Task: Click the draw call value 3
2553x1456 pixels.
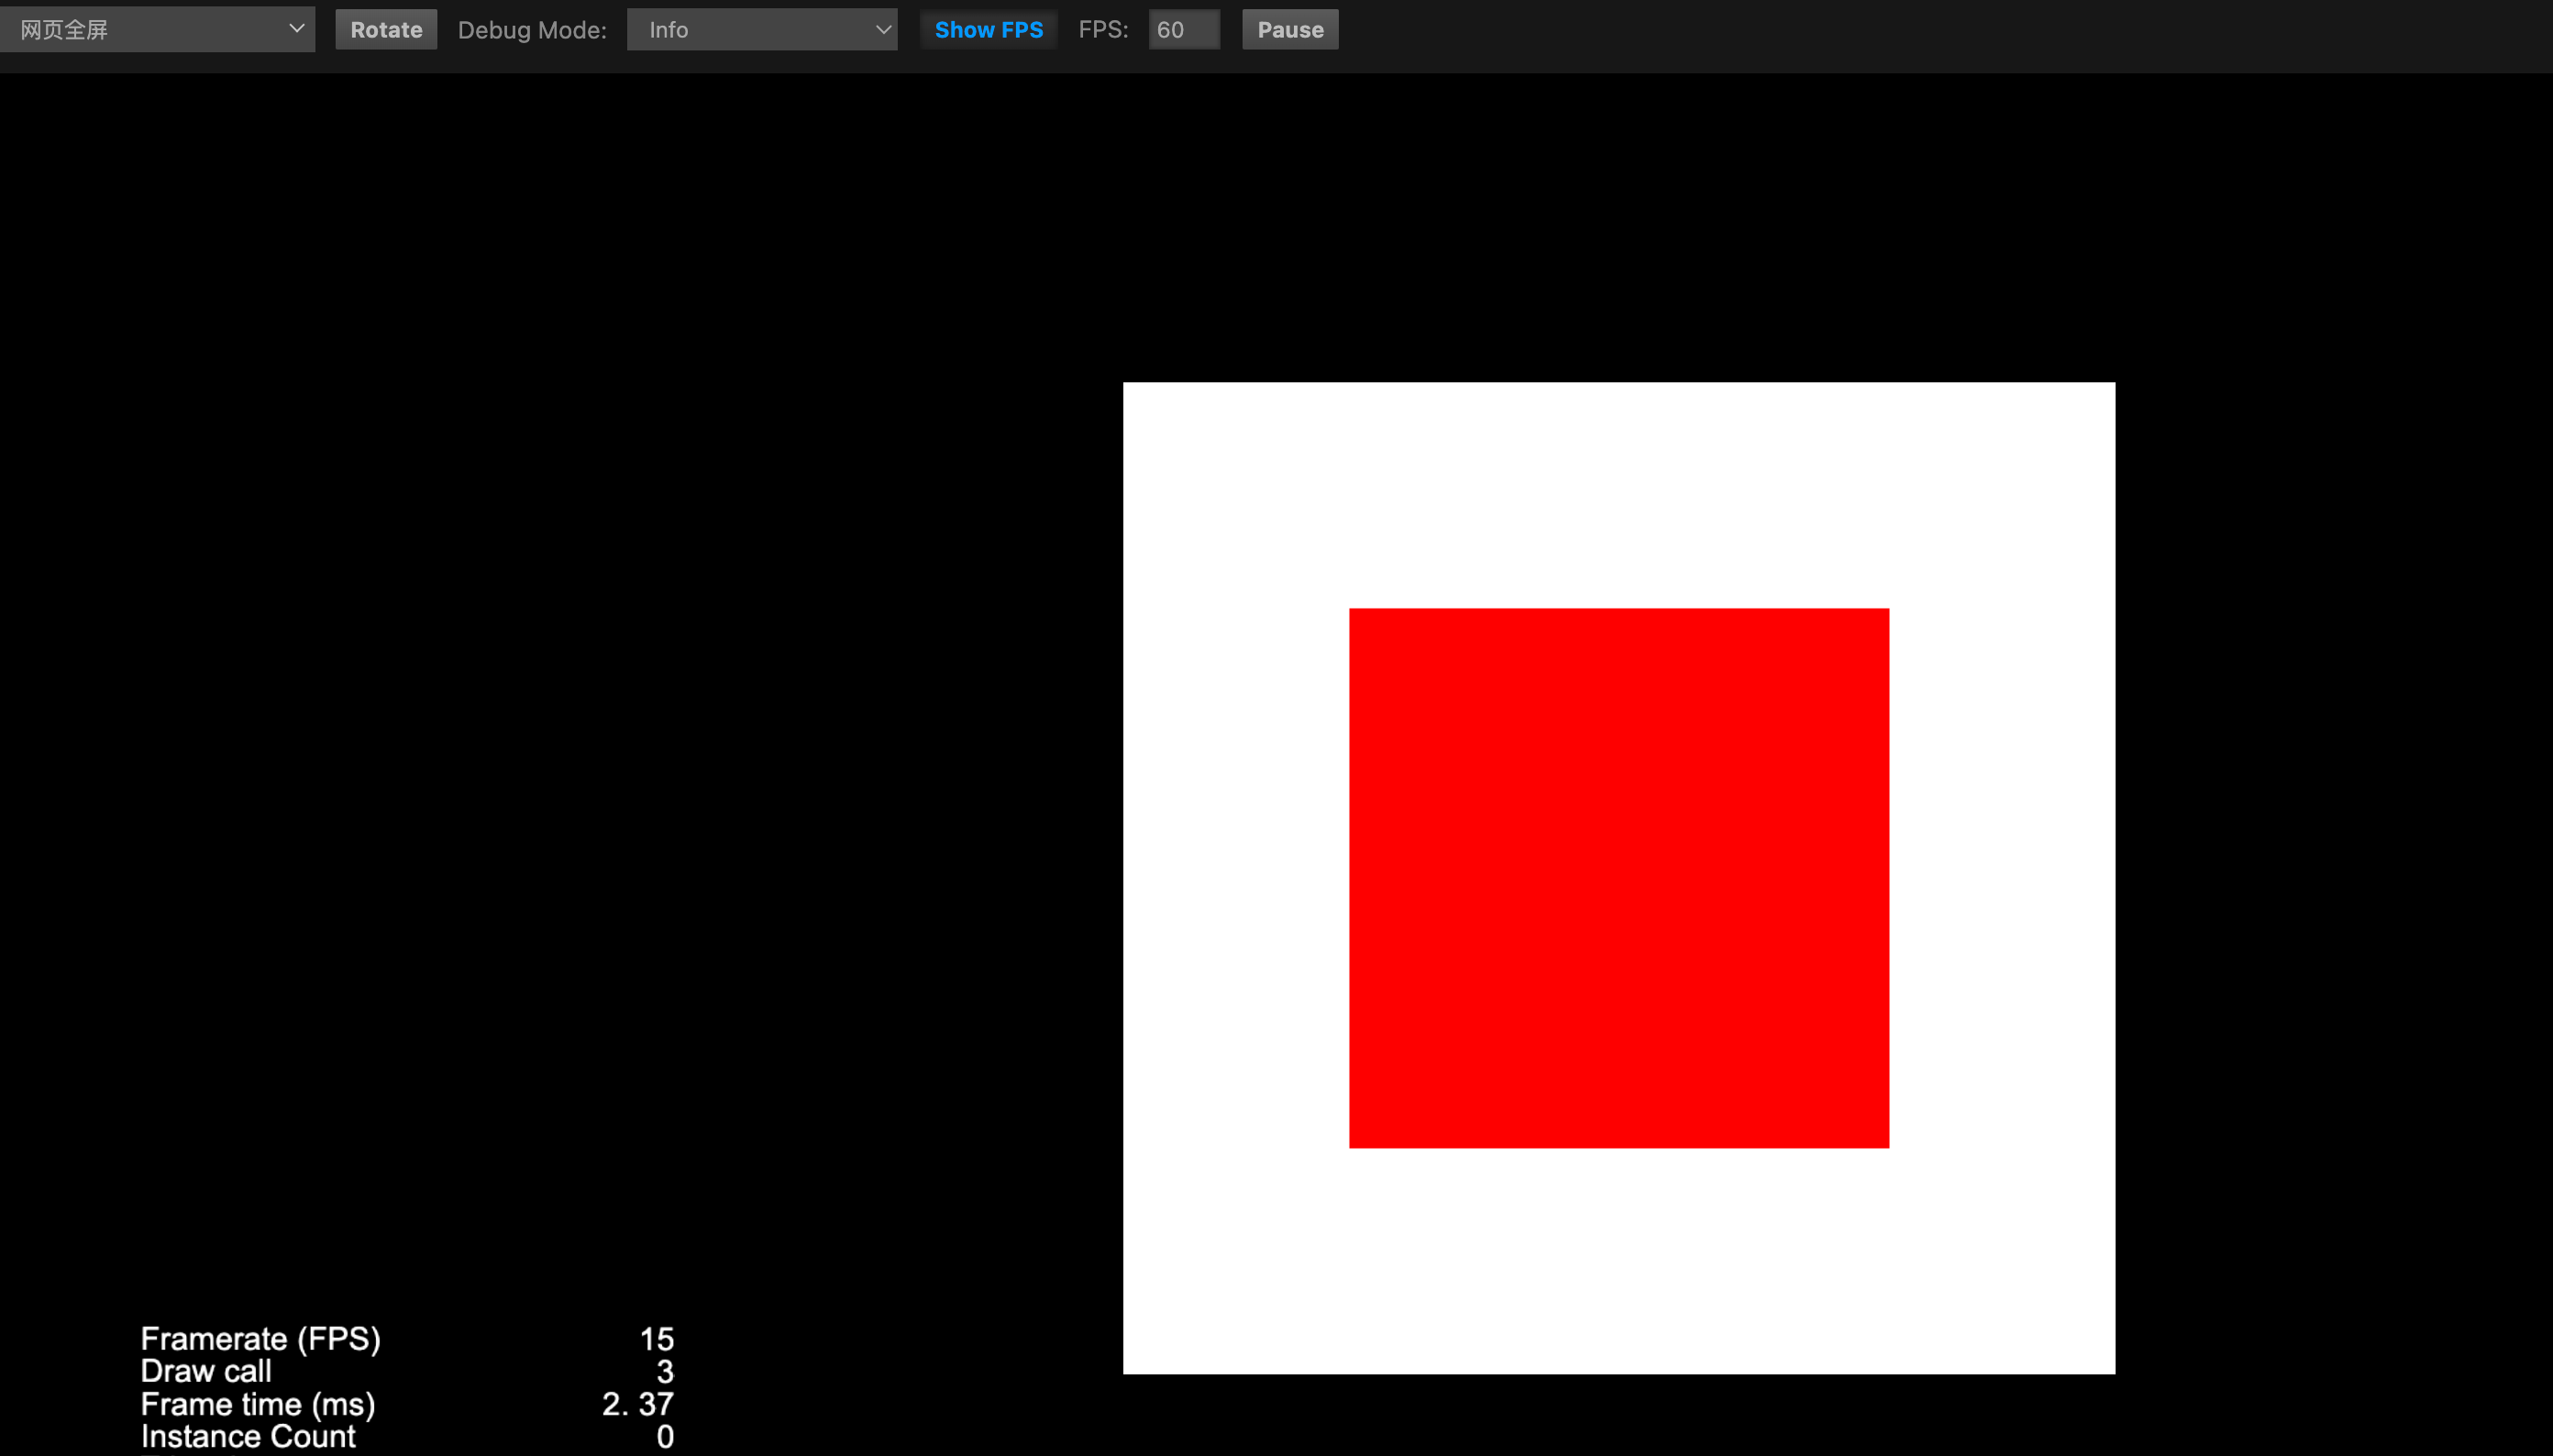Action: [x=664, y=1371]
